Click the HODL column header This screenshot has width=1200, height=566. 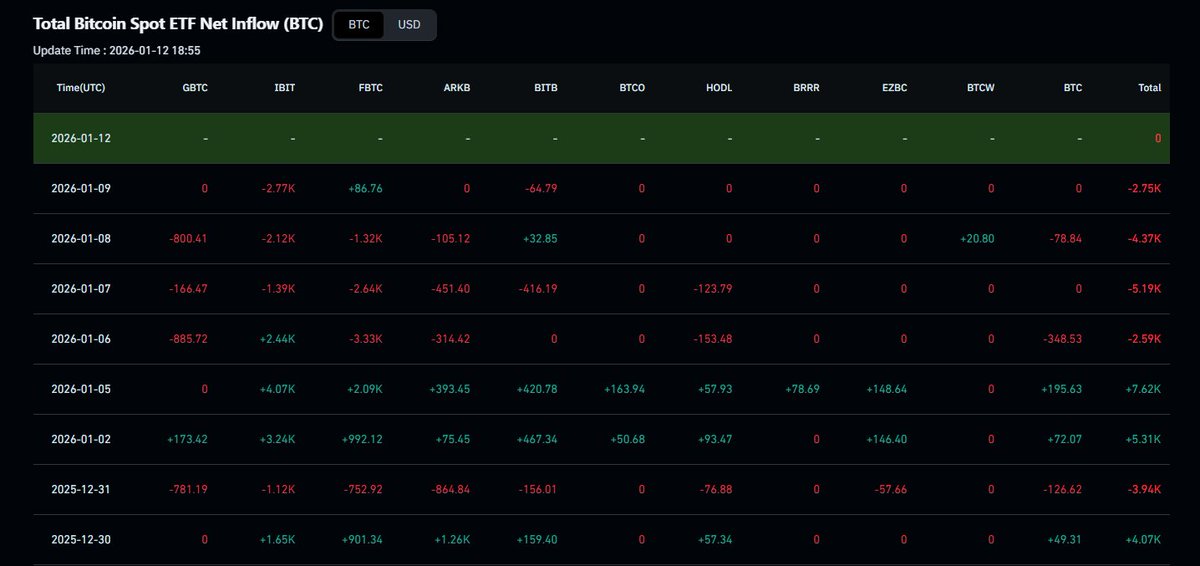[x=719, y=88]
